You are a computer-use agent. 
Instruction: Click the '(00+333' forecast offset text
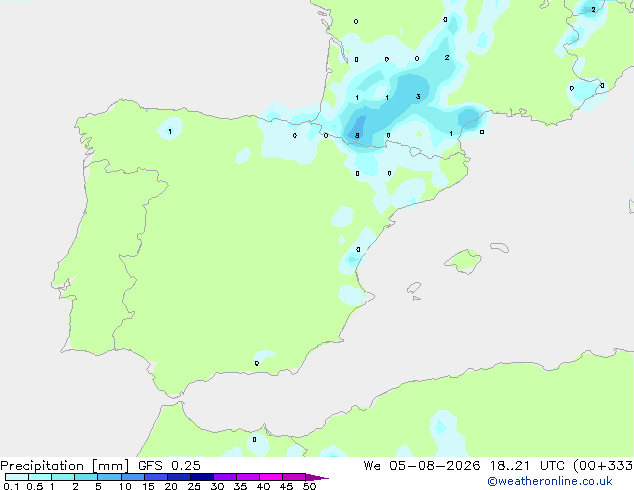pos(603,466)
